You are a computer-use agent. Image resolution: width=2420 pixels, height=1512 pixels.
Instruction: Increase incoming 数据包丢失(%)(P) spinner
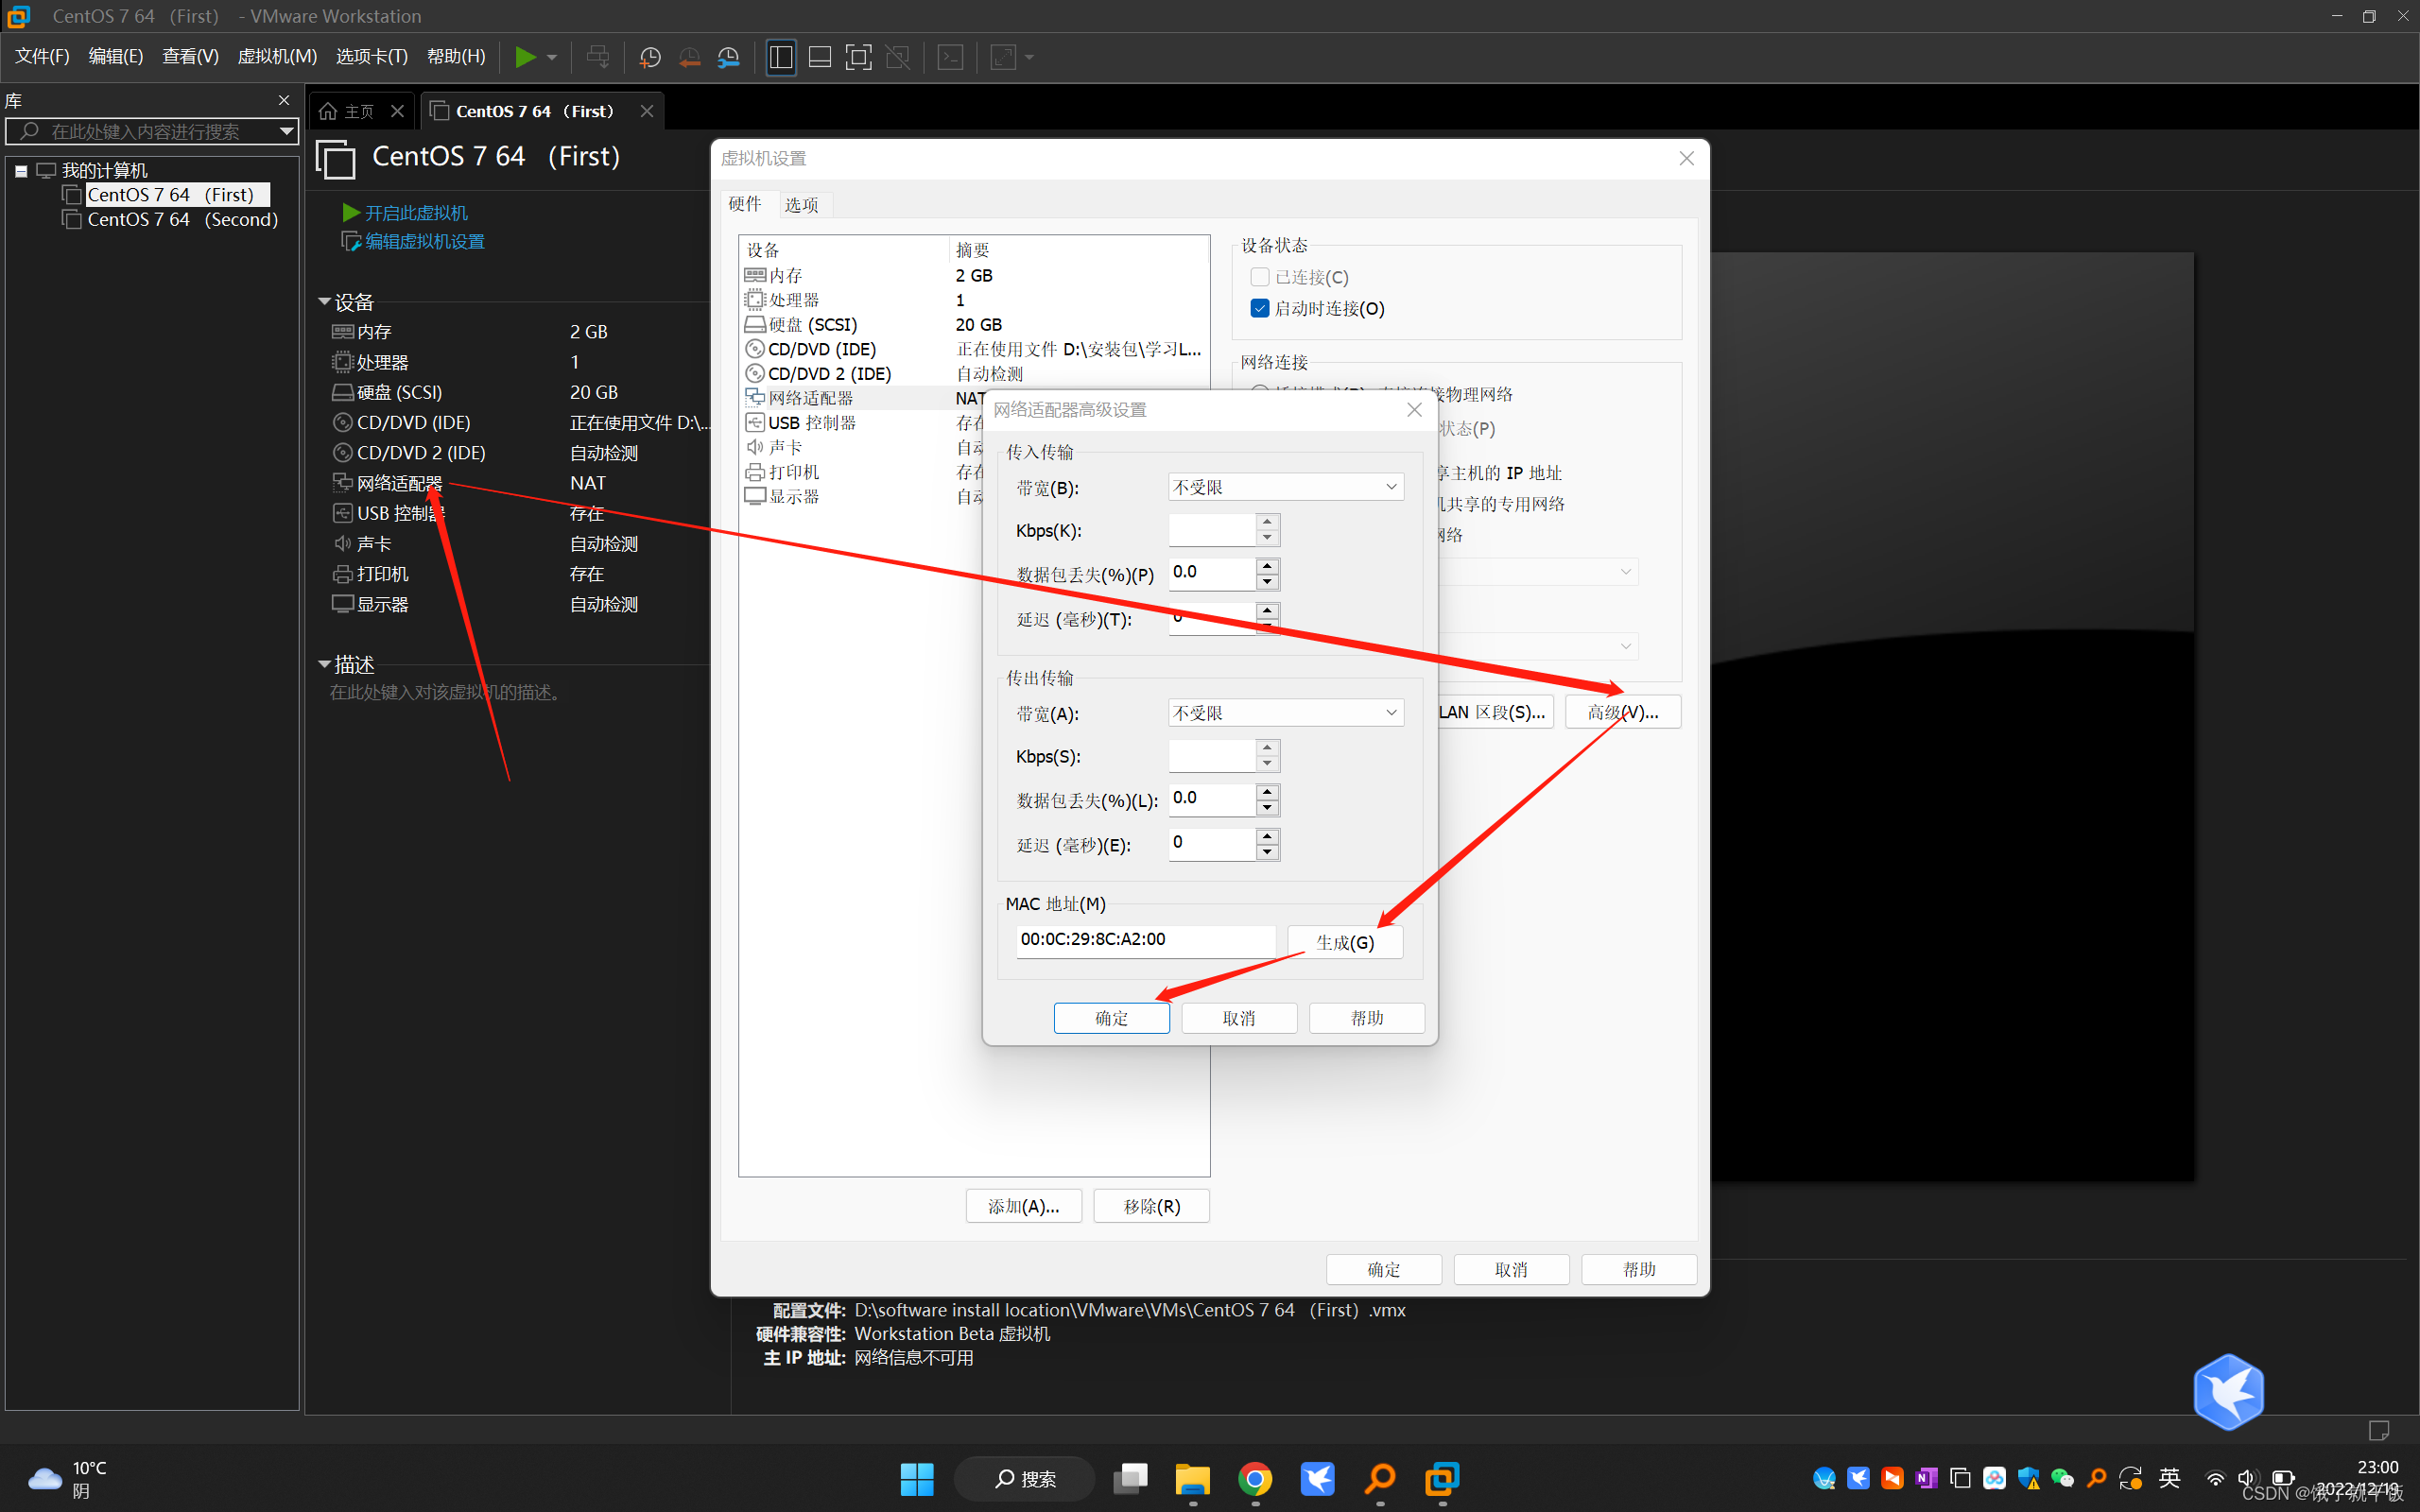point(1267,565)
